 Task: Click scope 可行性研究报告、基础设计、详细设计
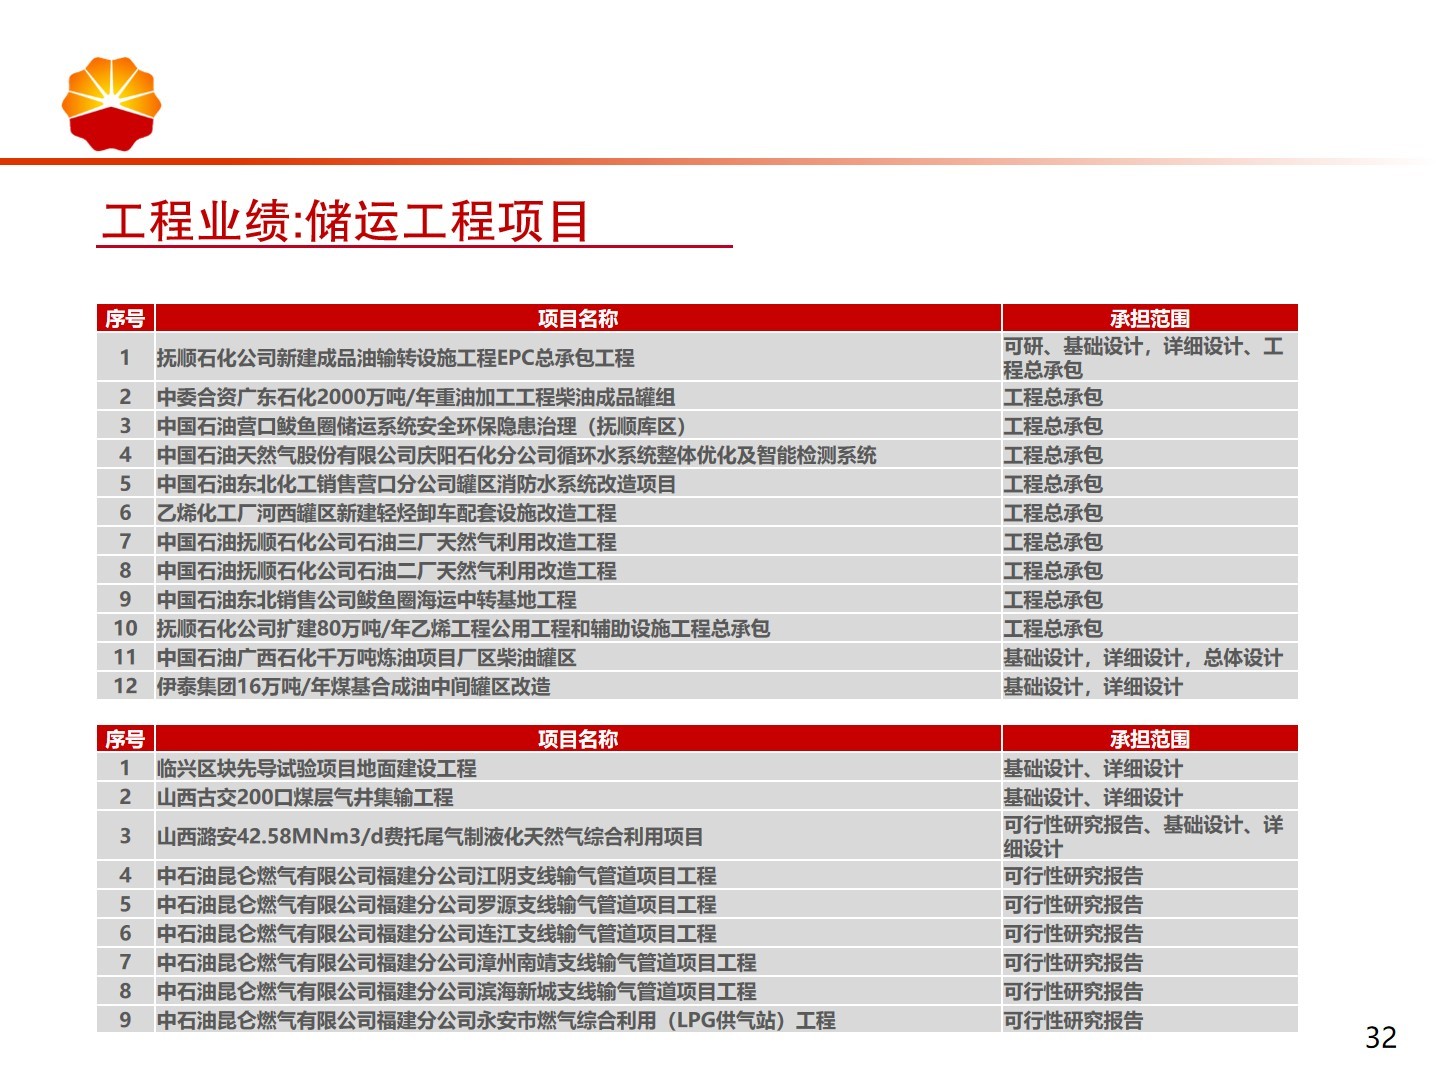1149,836
